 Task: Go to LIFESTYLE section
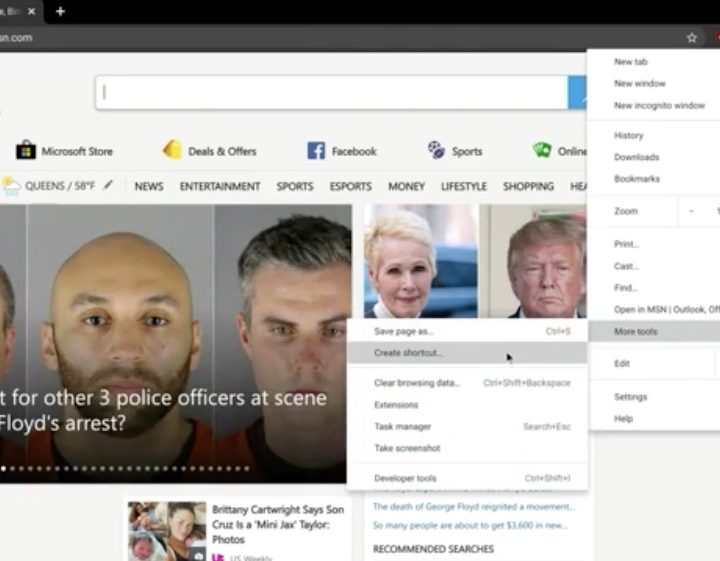click(x=464, y=186)
